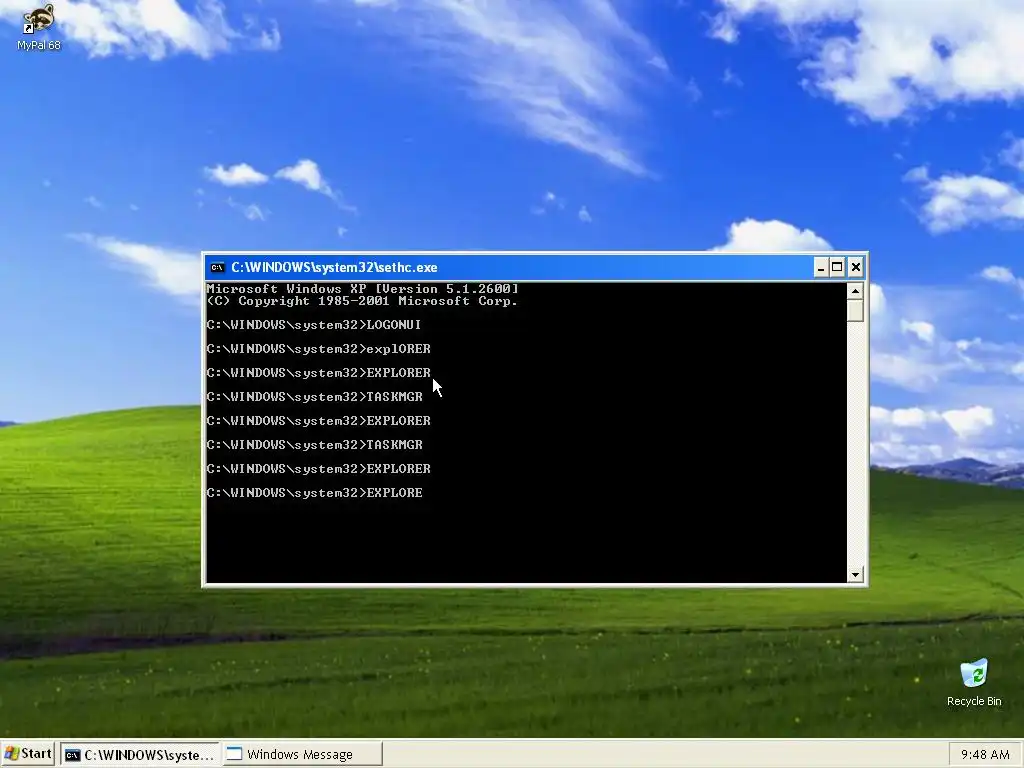Click the console title bar text C:\WINDOWS\system32\sethc.exe
Screen dimensions: 1024x768
tap(334, 267)
